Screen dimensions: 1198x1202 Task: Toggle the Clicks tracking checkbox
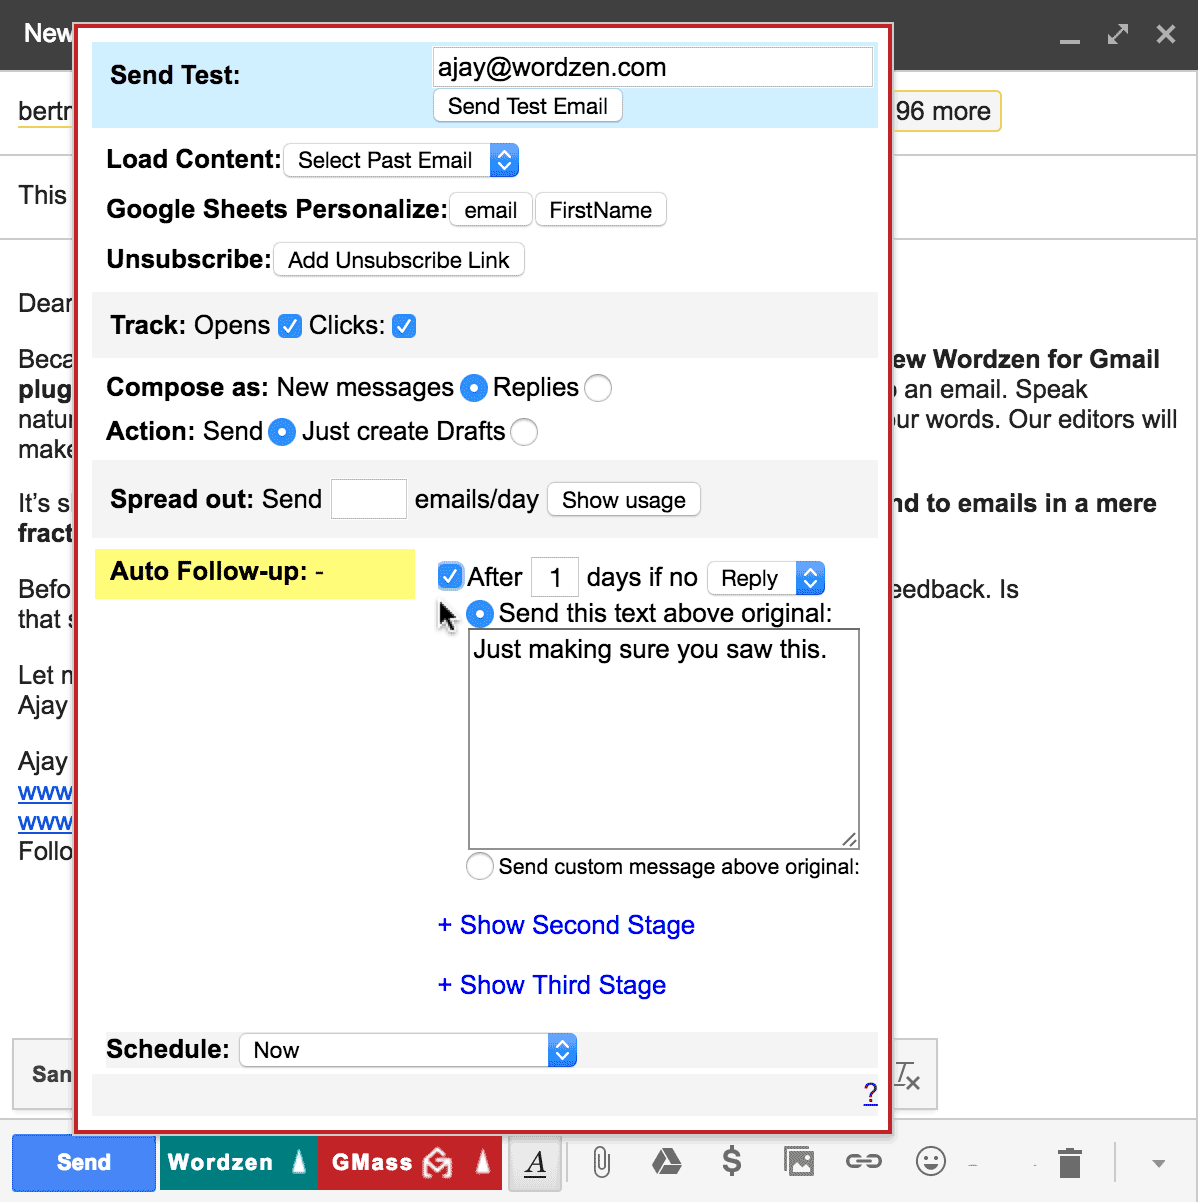click(x=404, y=326)
